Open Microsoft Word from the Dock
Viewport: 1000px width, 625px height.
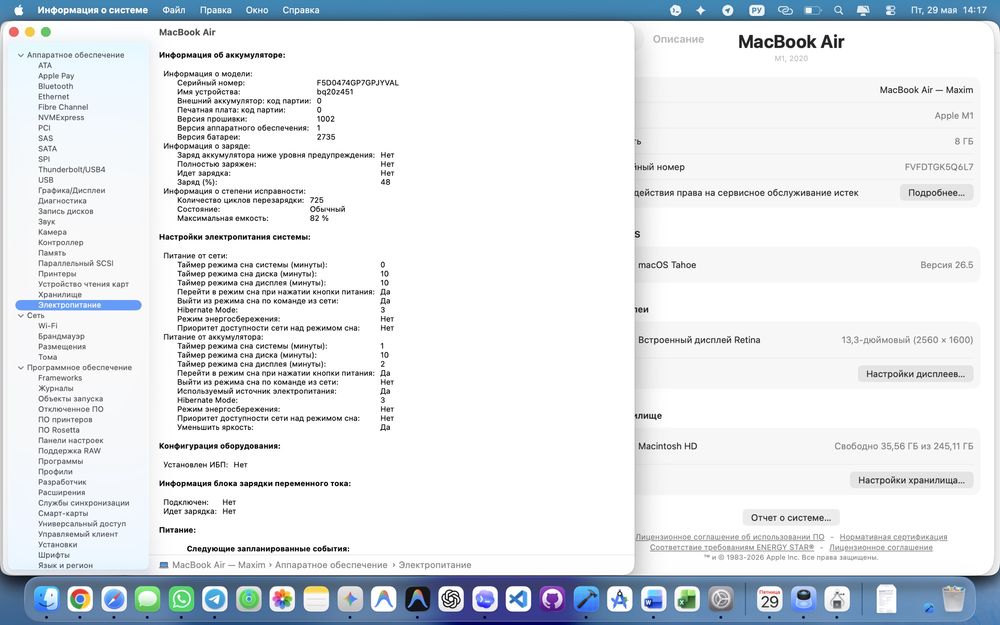click(x=654, y=599)
